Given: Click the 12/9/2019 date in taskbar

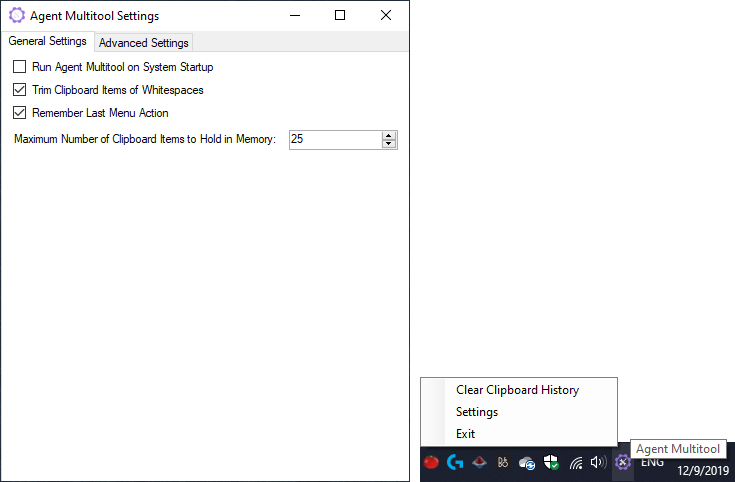Looking at the screenshot, I should point(703,470).
